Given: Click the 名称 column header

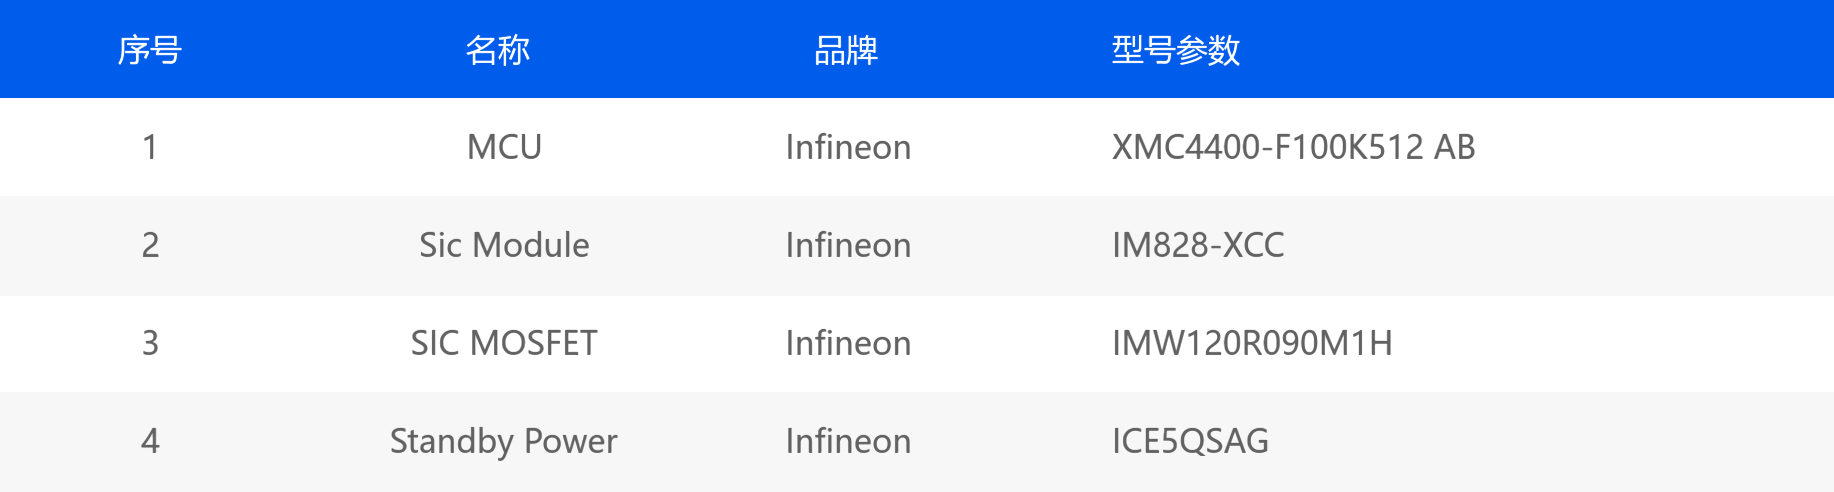Looking at the screenshot, I should (498, 50).
